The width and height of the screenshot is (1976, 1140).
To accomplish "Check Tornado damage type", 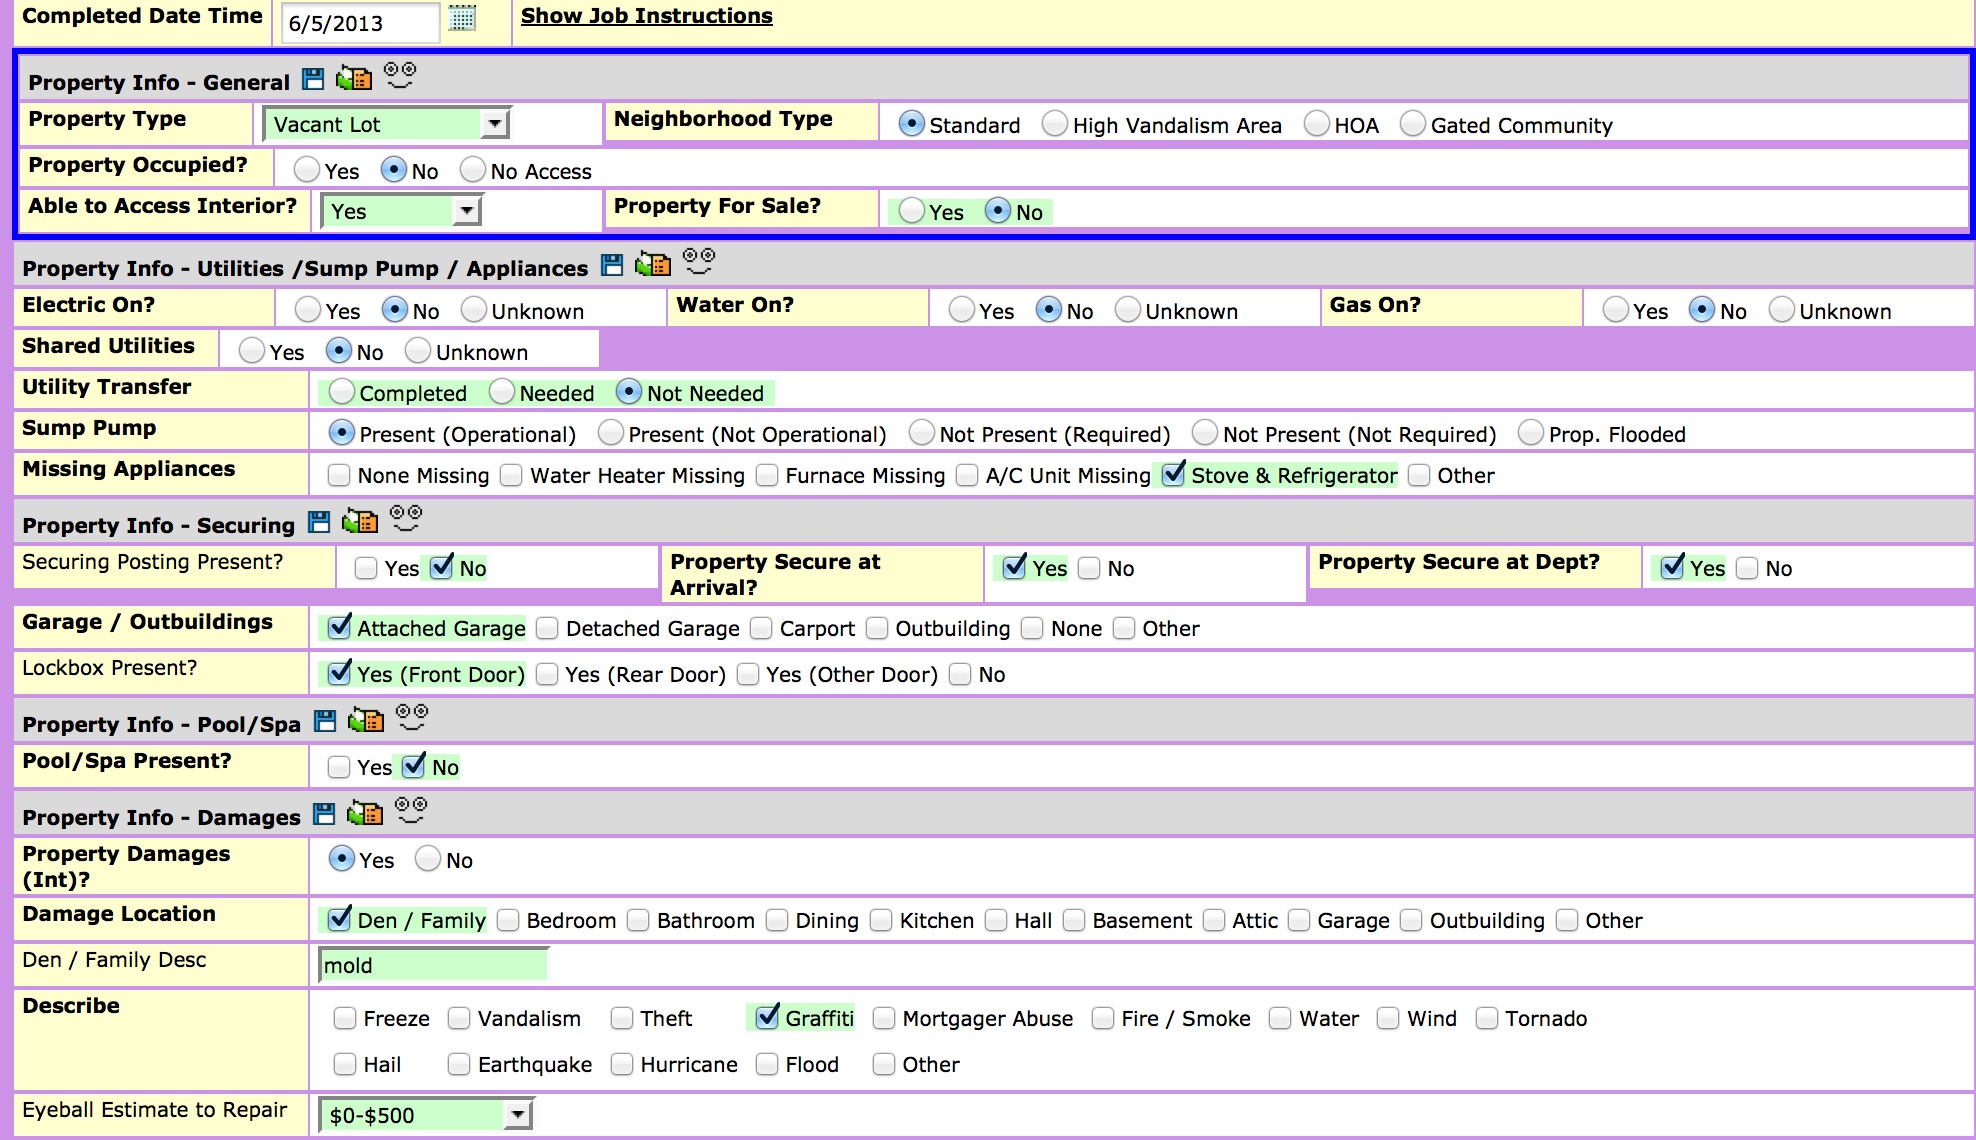I will [1487, 1018].
